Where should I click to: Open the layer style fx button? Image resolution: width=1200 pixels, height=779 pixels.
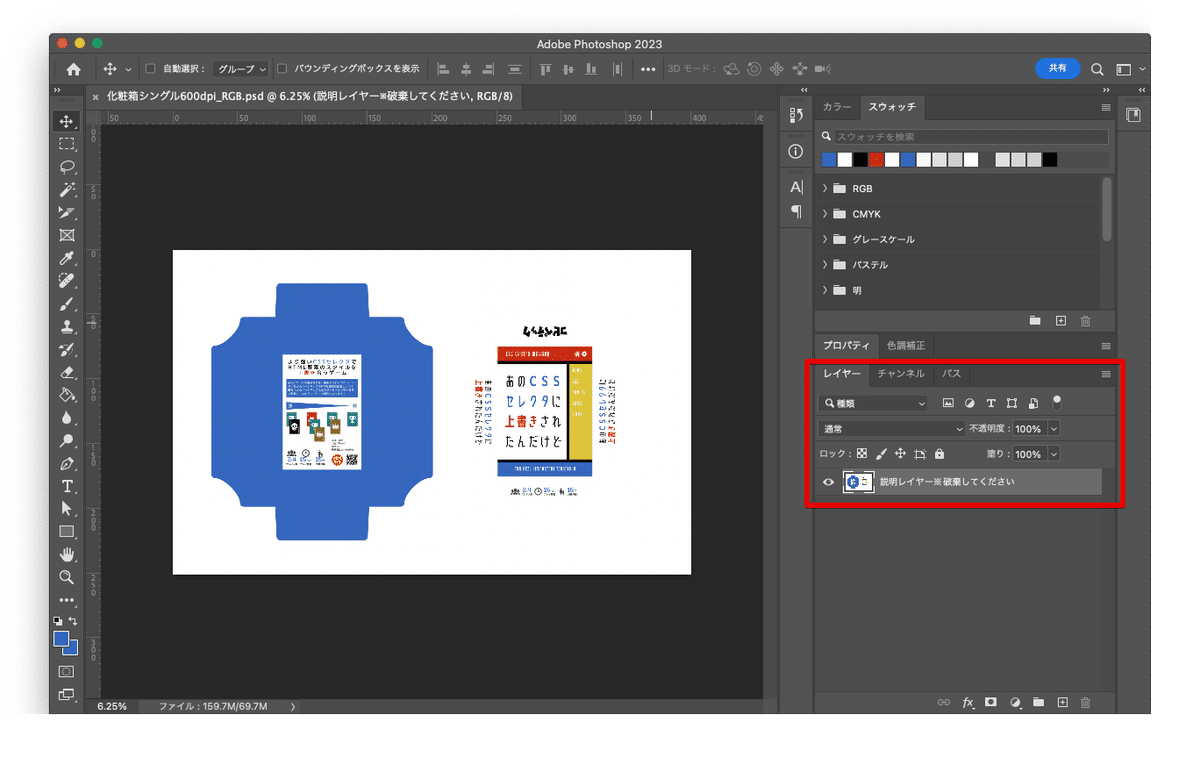point(968,703)
